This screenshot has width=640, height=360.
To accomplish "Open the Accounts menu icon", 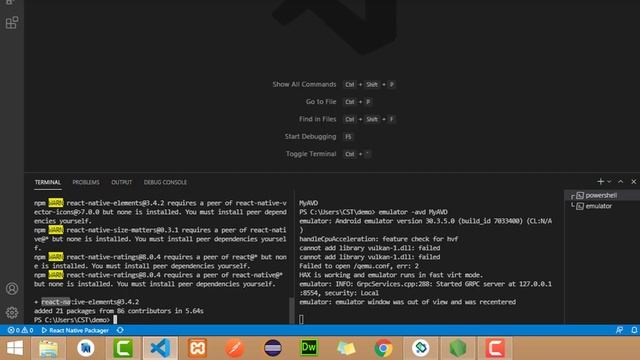I will (12, 289).
